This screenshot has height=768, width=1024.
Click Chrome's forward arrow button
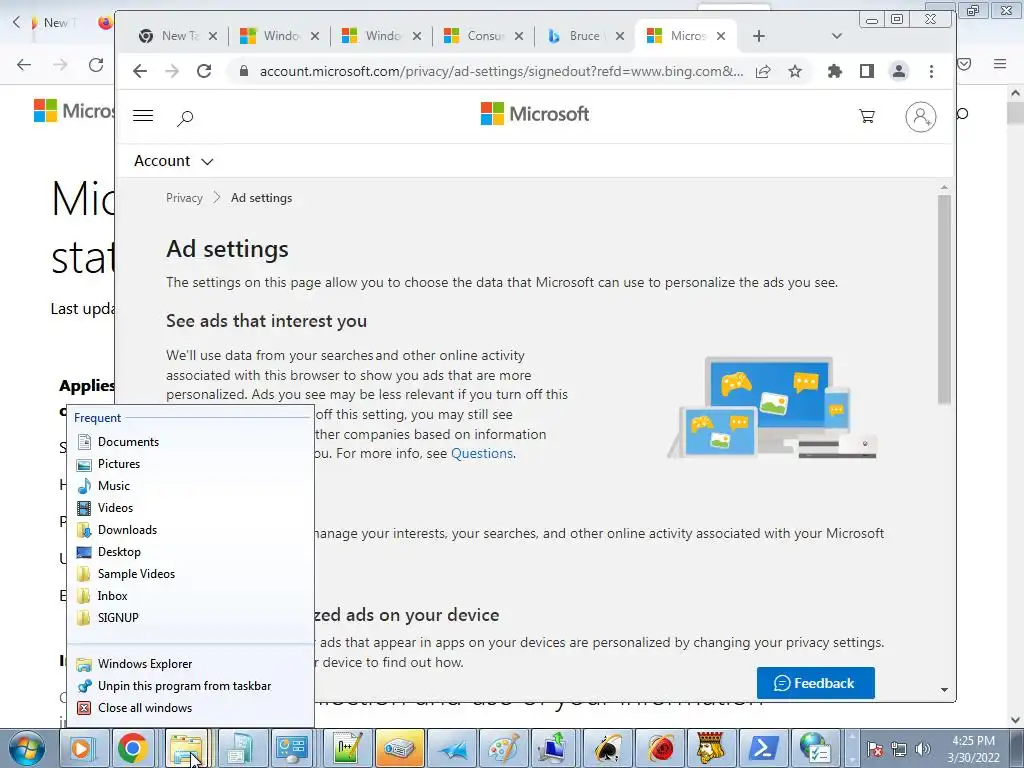point(172,71)
